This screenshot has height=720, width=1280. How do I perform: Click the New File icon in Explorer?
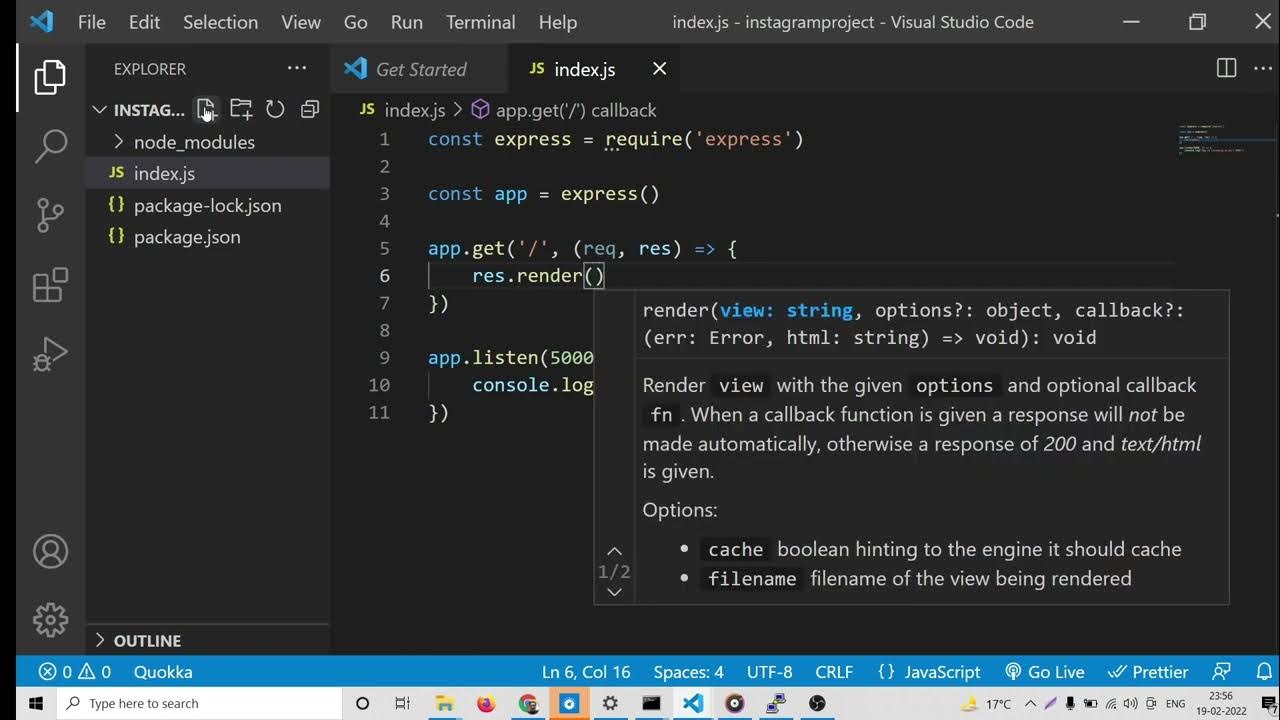206,109
